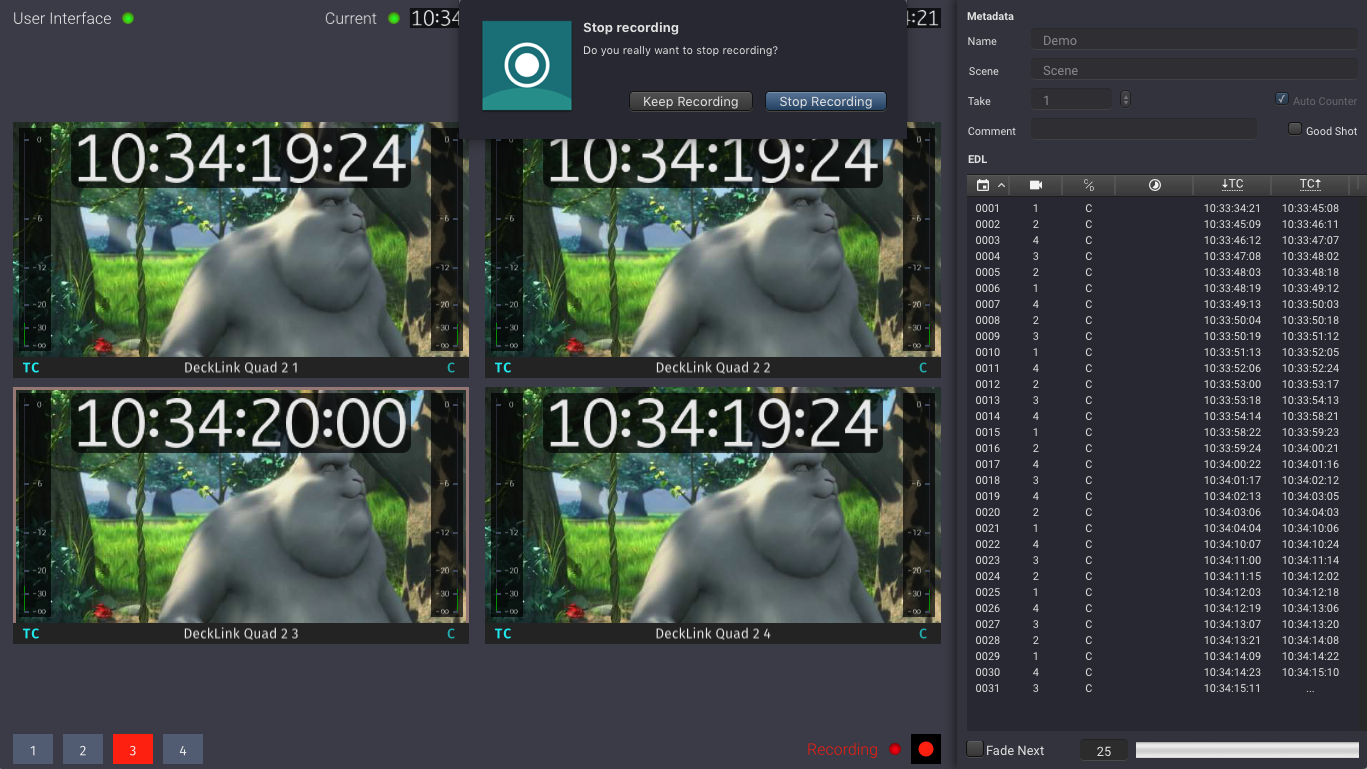This screenshot has width=1367, height=769.
Task: Click the red record button at bottom
Action: click(926, 749)
